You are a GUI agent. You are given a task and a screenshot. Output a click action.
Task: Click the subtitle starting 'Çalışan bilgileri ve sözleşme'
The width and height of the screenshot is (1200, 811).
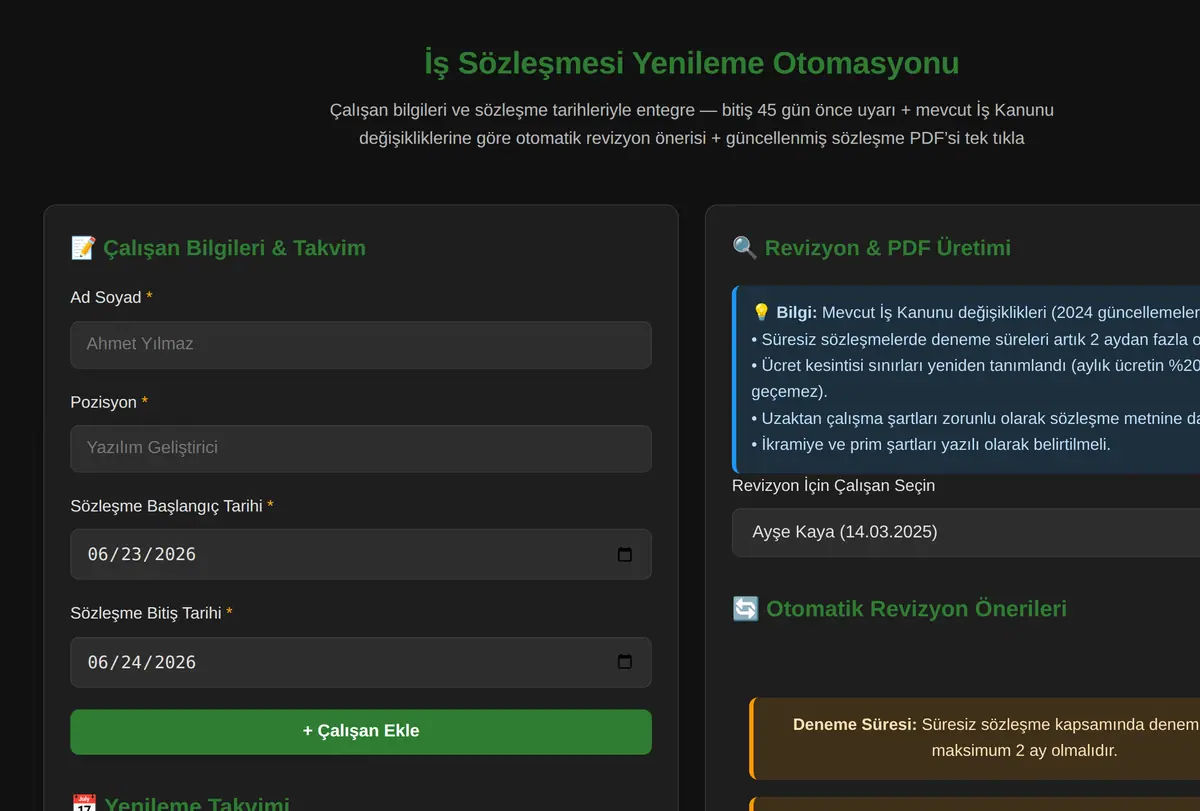[691, 124]
